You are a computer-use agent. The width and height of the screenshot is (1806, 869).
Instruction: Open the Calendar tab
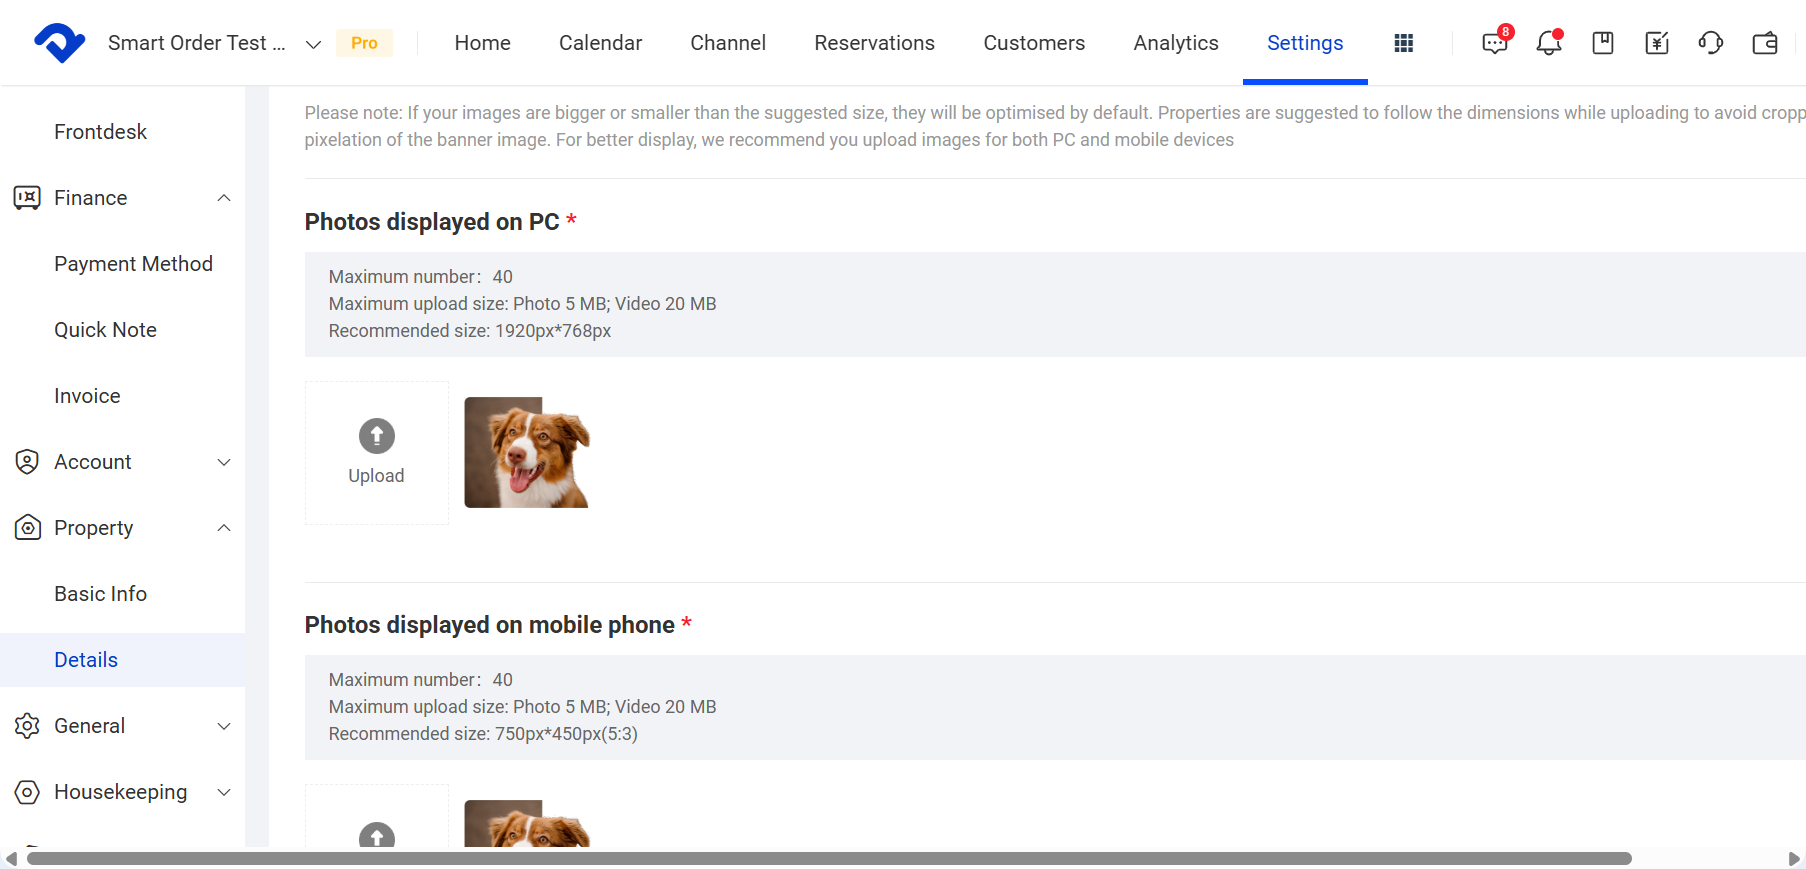pos(600,43)
